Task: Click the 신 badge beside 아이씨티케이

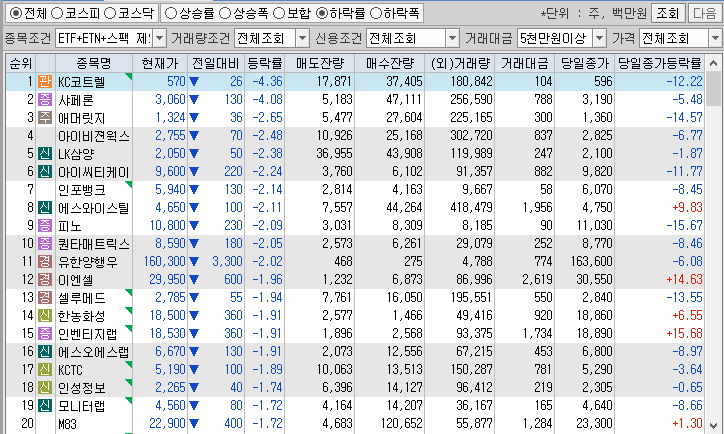Action: [x=45, y=172]
